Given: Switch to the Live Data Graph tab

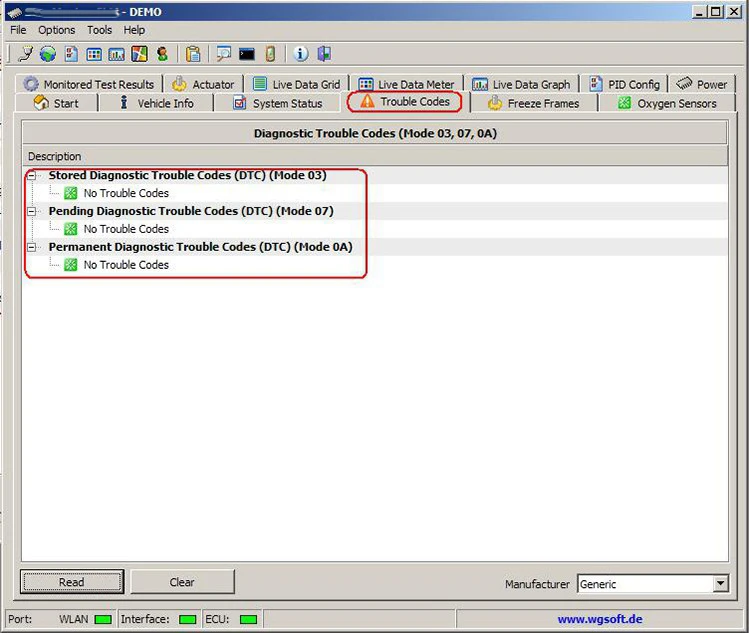Looking at the screenshot, I should point(522,85).
